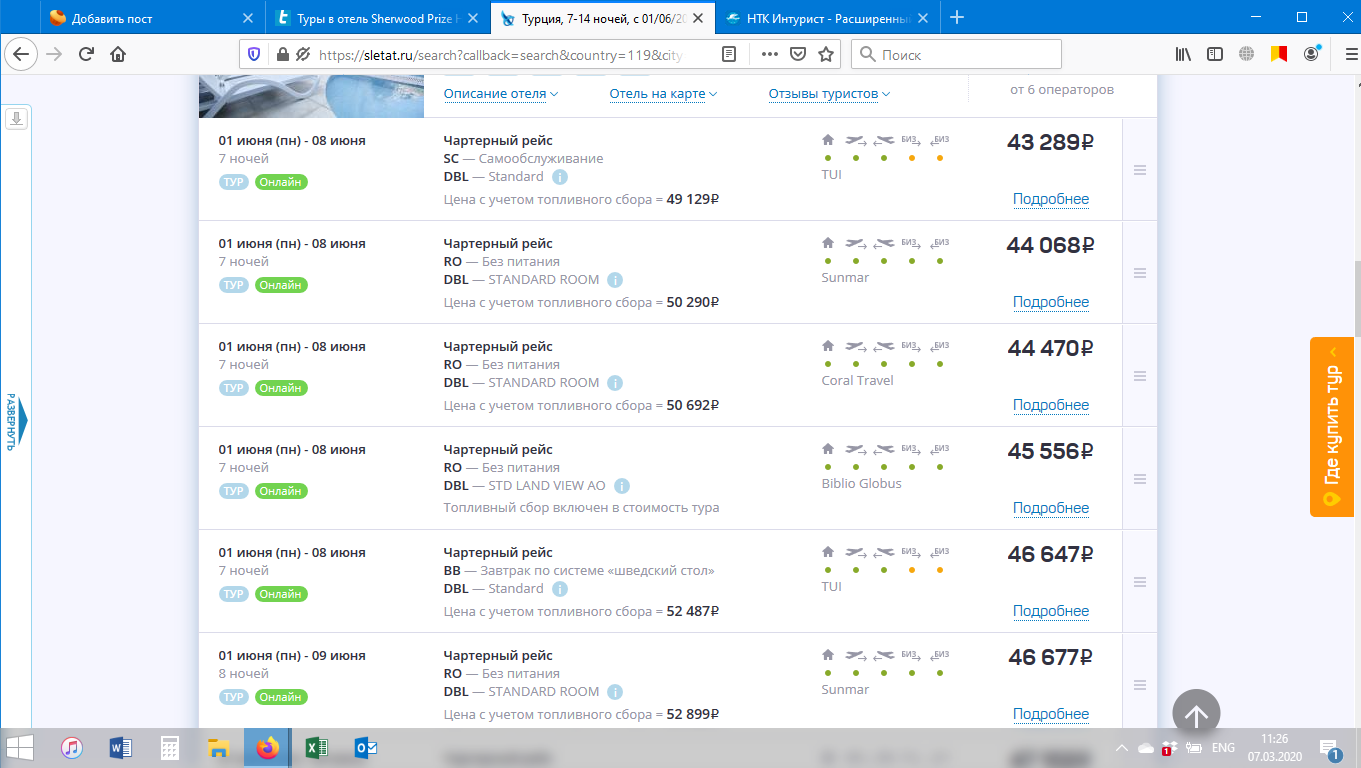The width and height of the screenshot is (1361, 768).
Task: Open page actions three-dot menu
Action: pyautogui.click(x=770, y=54)
